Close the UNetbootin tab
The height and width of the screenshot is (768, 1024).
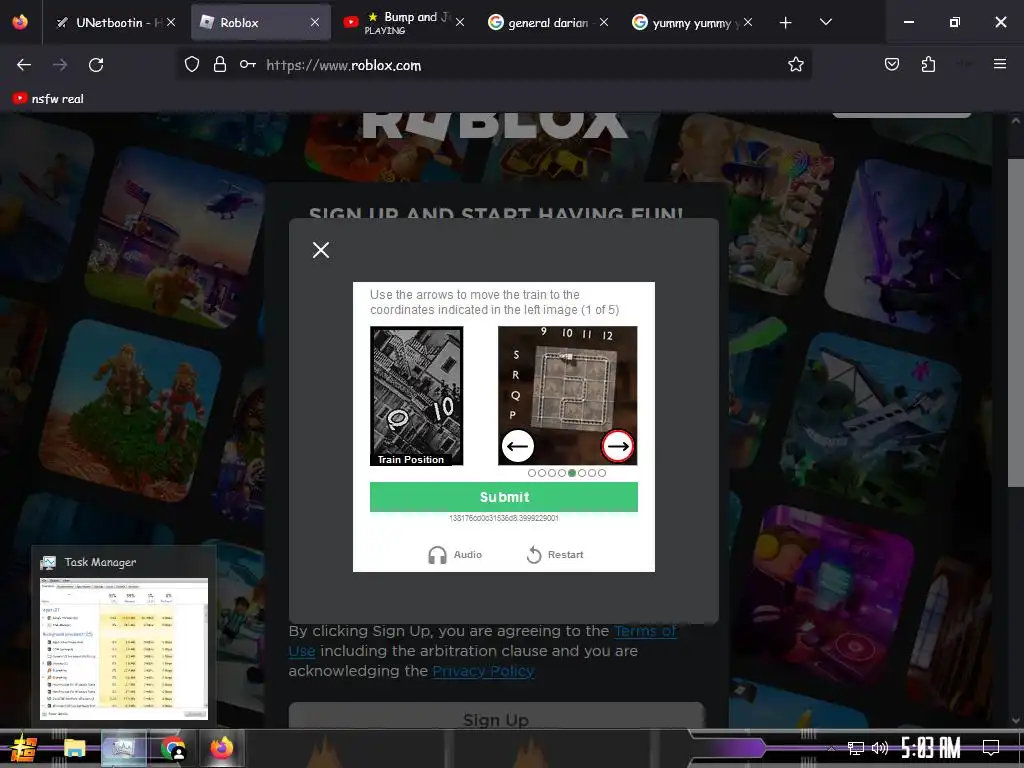171,22
